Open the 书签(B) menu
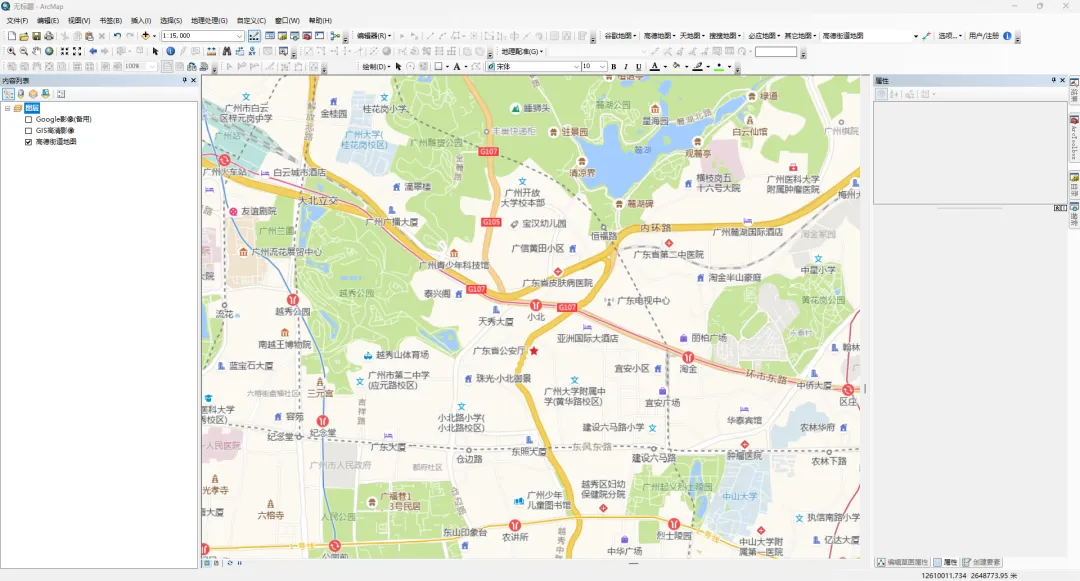 pyautogui.click(x=110, y=21)
